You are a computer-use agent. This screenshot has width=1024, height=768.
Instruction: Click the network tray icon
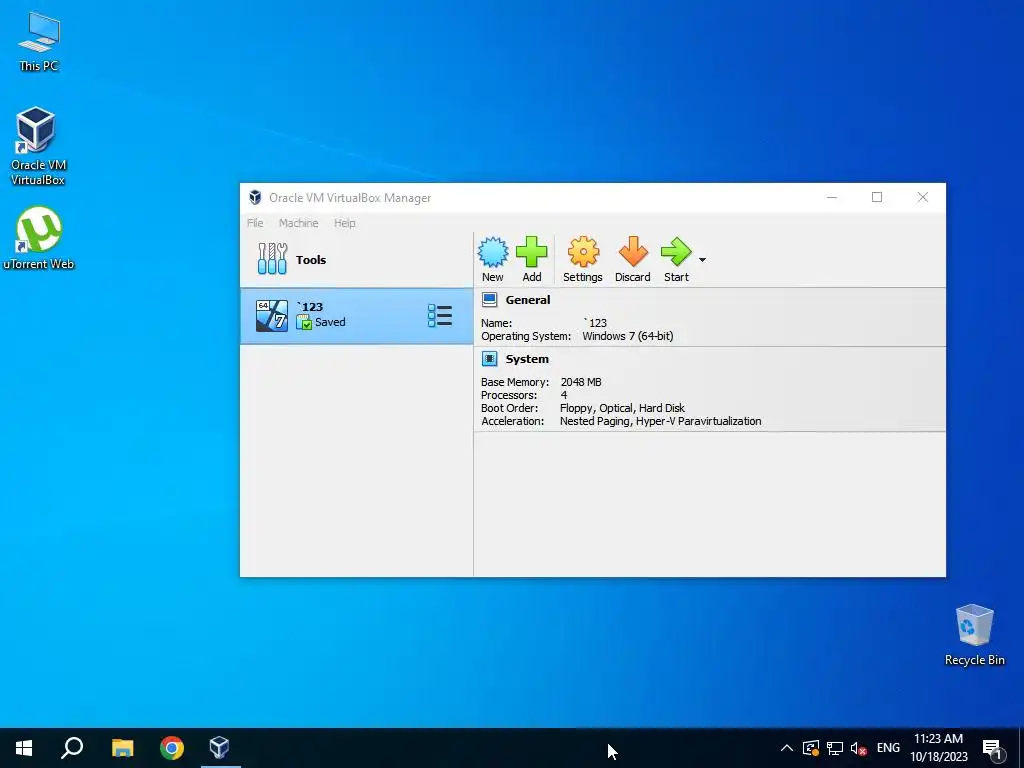click(835, 748)
